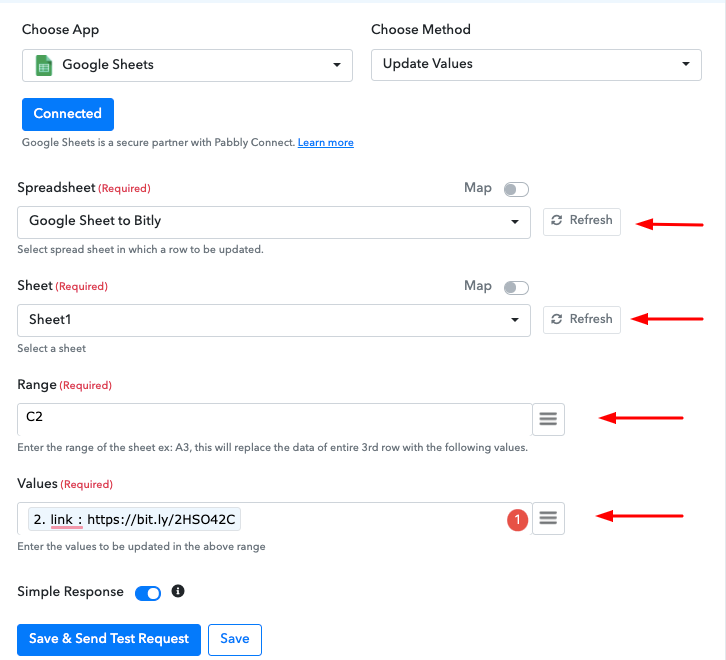Click the 'Range (Required)' field label
Viewport: 726px width, 660px height.
pos(64,385)
